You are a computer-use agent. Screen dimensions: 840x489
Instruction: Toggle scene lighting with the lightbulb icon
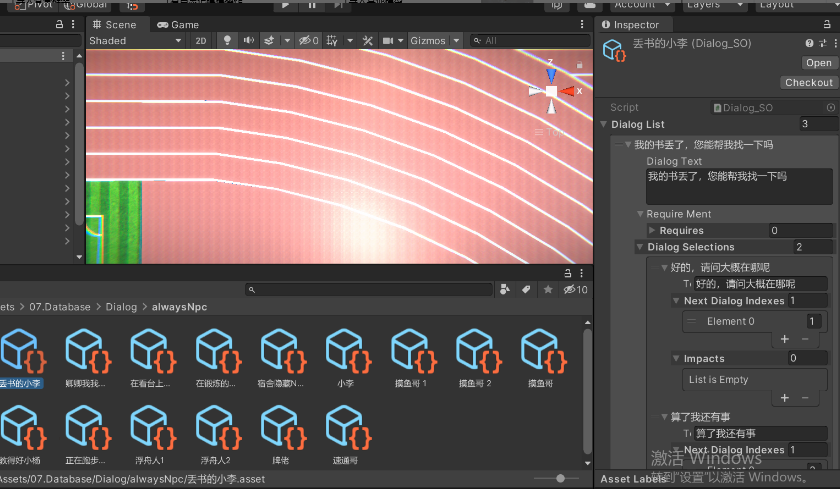(x=227, y=41)
